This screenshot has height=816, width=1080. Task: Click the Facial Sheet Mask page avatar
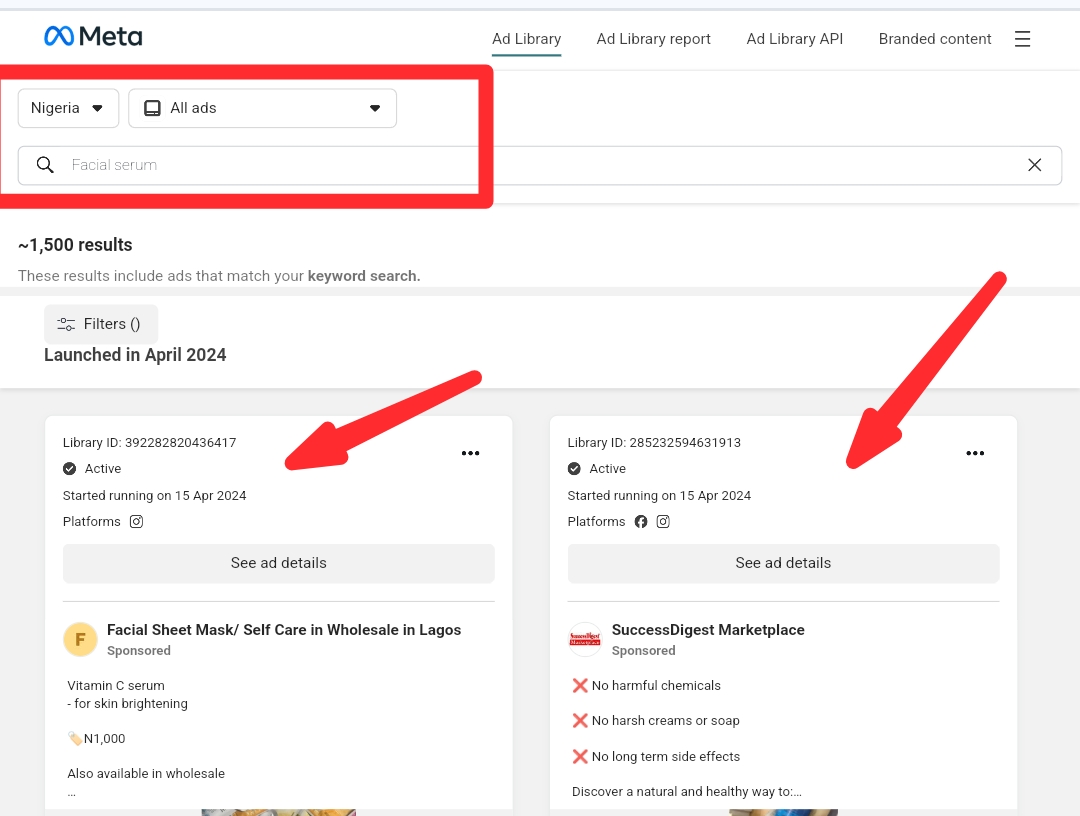pyautogui.click(x=81, y=640)
